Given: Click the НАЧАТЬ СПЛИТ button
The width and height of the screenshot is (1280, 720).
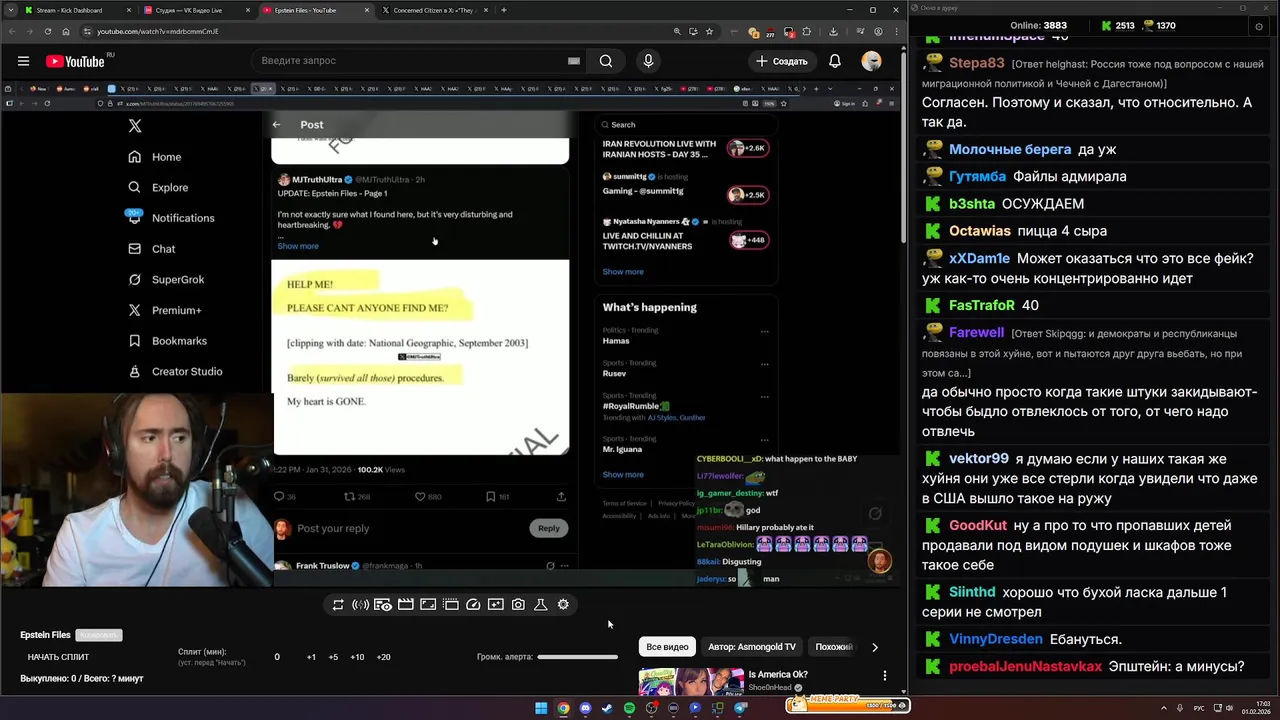Looking at the screenshot, I should point(58,657).
